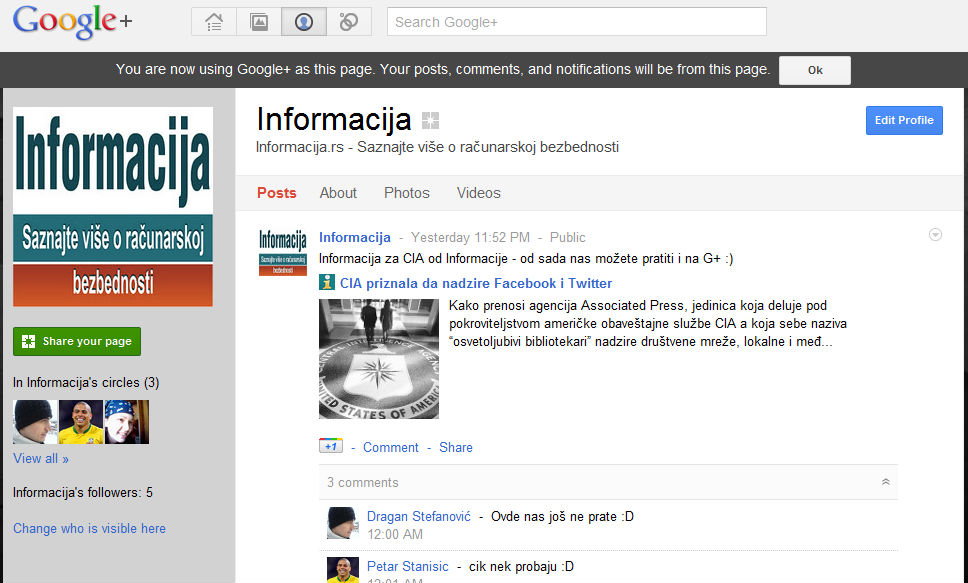Click In Informacija's circles (3) heading
Image resolution: width=968 pixels, height=583 pixels.
click(86, 382)
